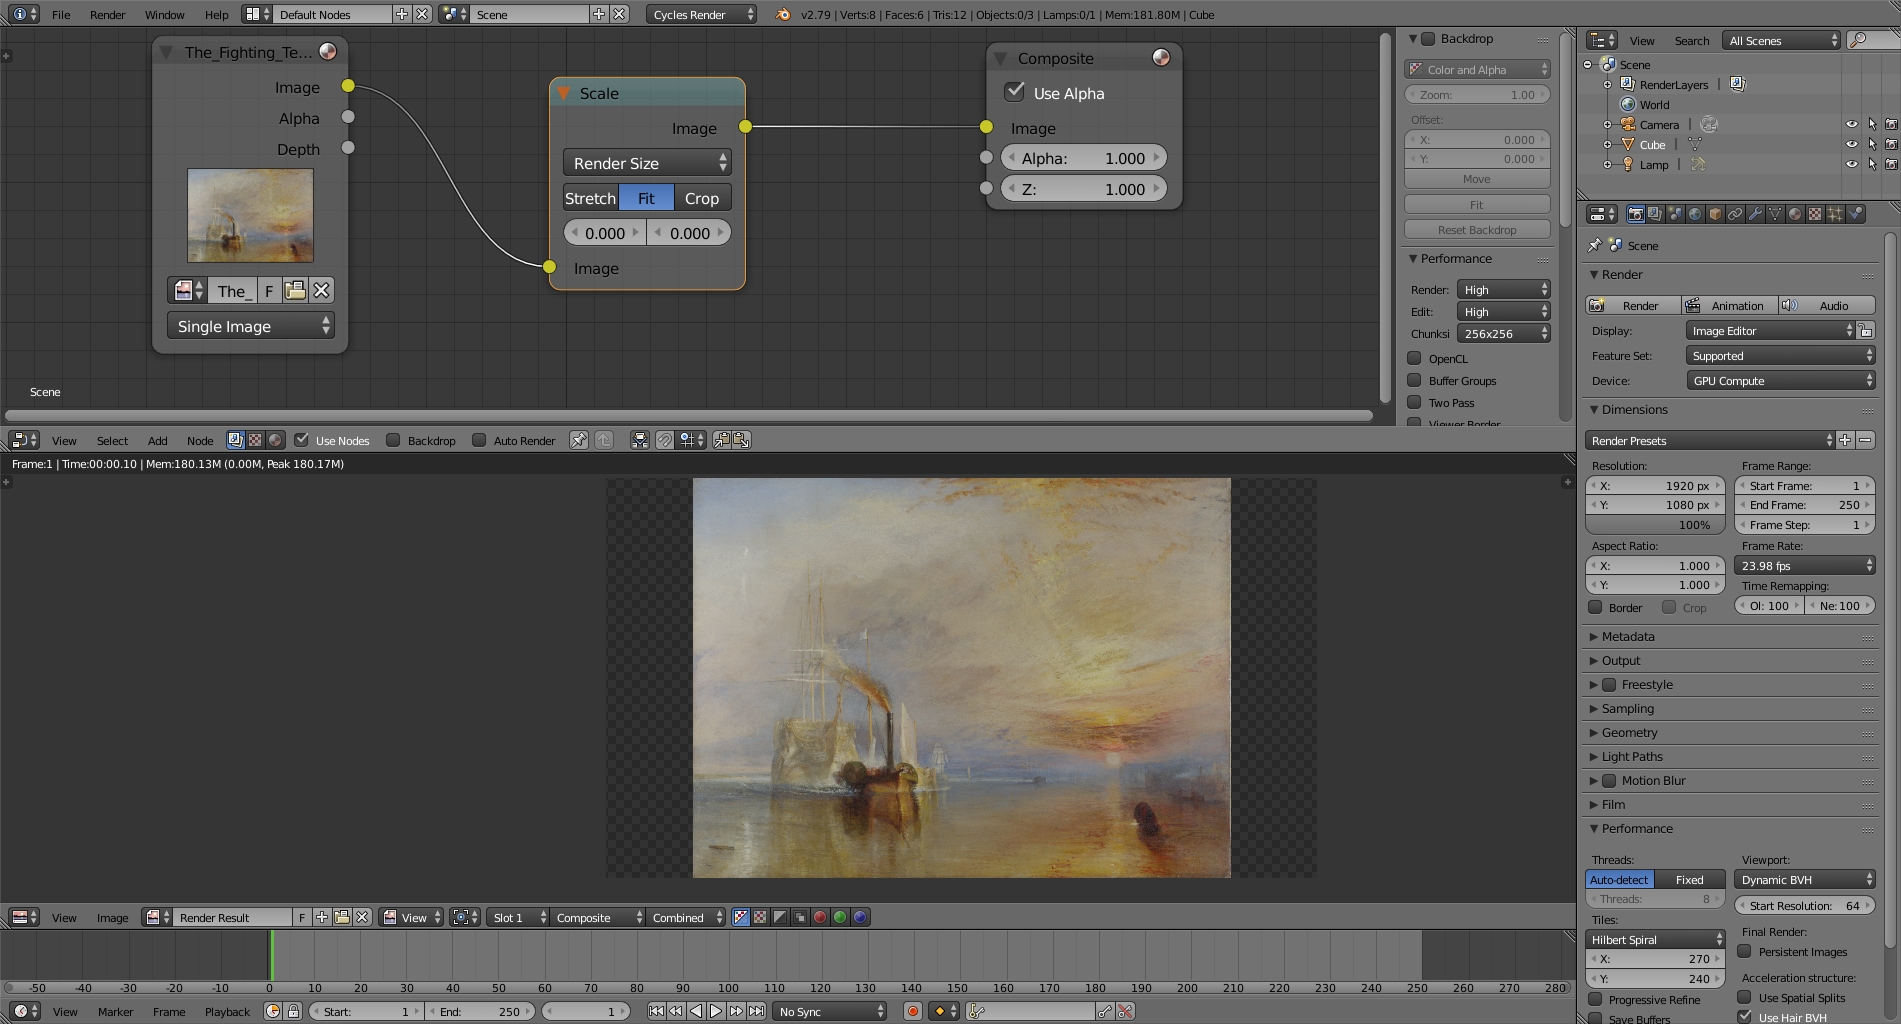
Task: Select the Stretch option on Scale node
Action: tap(590, 198)
